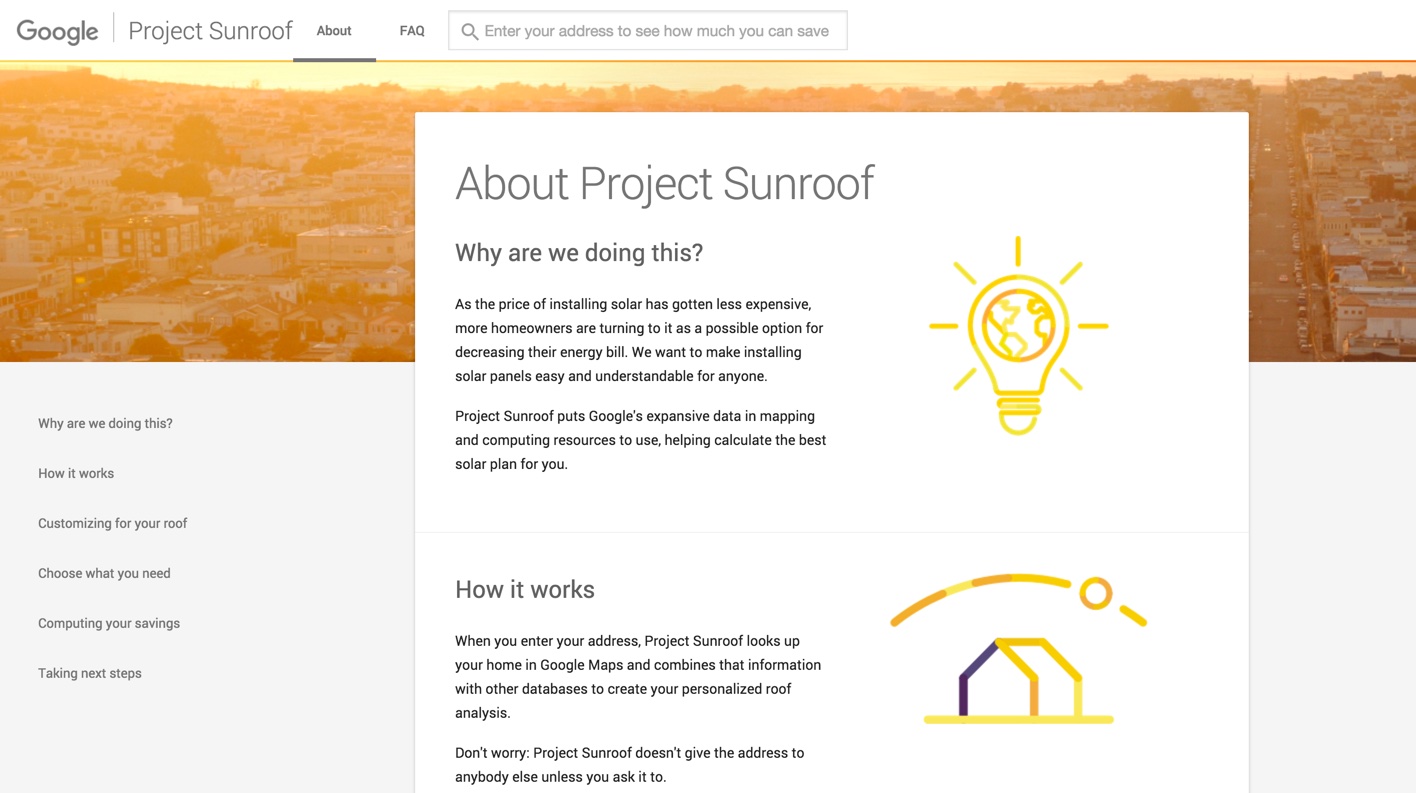Open 'Choose what you need' sidebar link
1416x793 pixels.
pyautogui.click(x=104, y=573)
